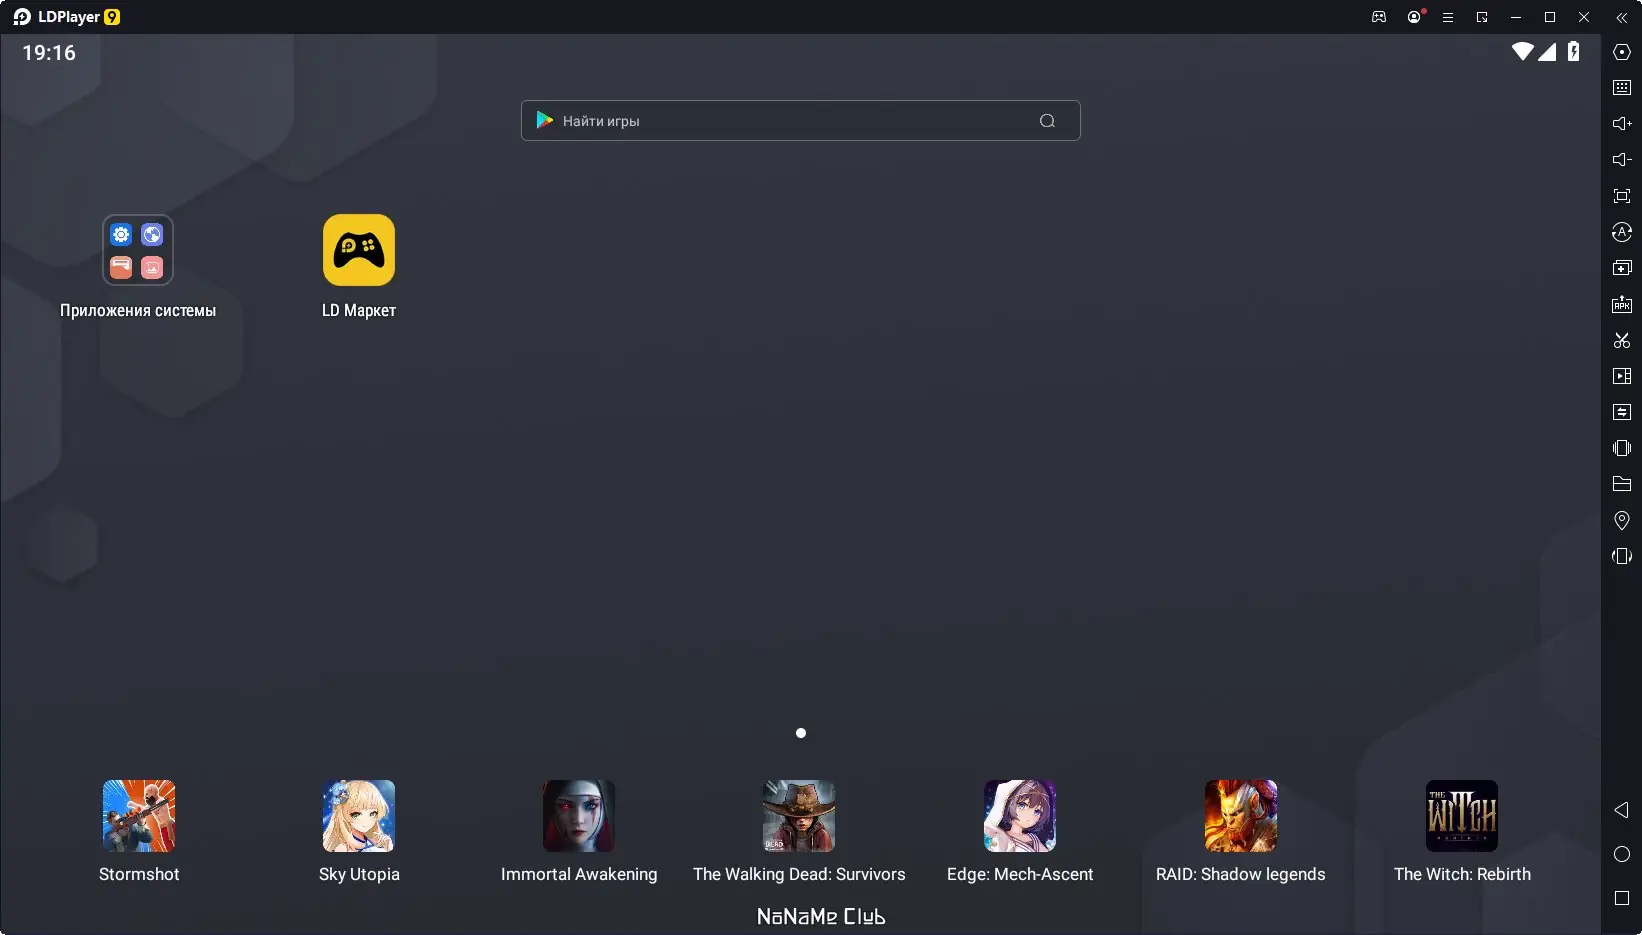Open the gamepad icon in the title bar
This screenshot has width=1642, height=935.
1379,17
